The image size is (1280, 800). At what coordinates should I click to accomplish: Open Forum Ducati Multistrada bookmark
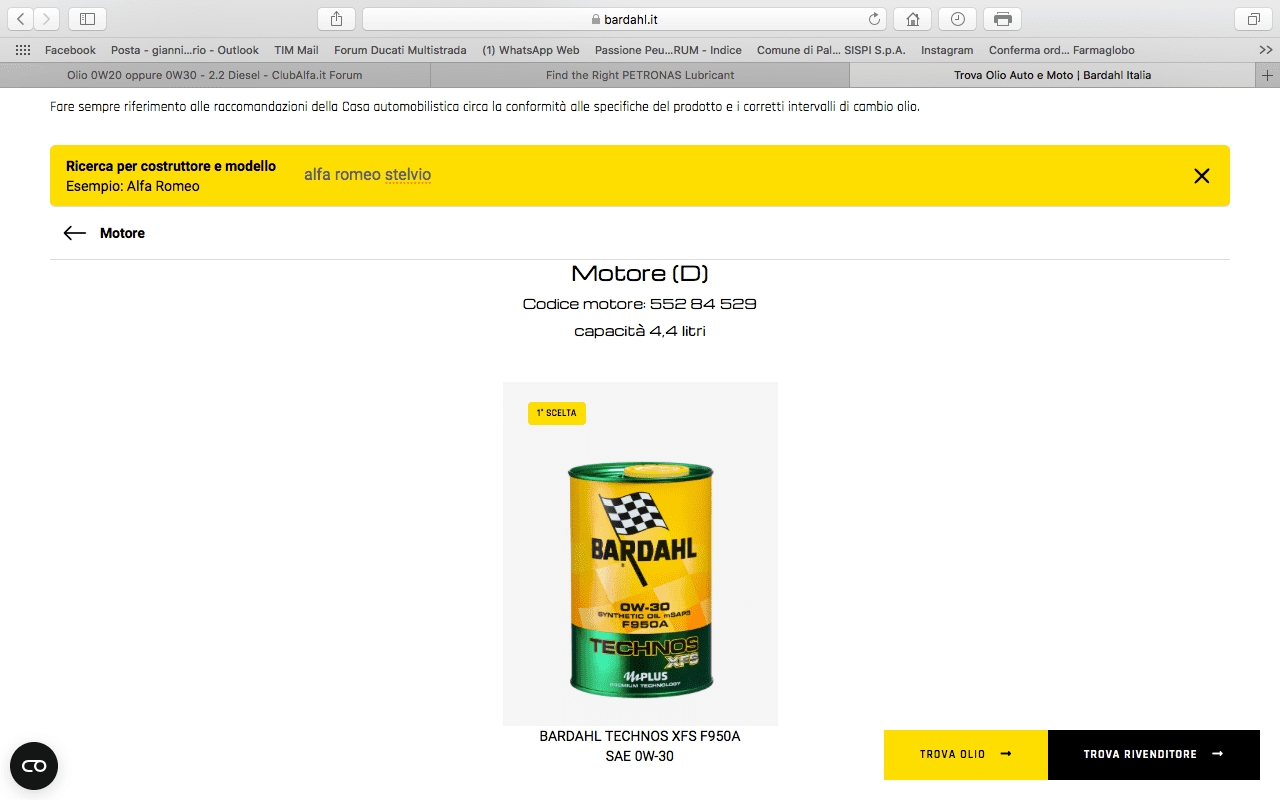coord(400,50)
